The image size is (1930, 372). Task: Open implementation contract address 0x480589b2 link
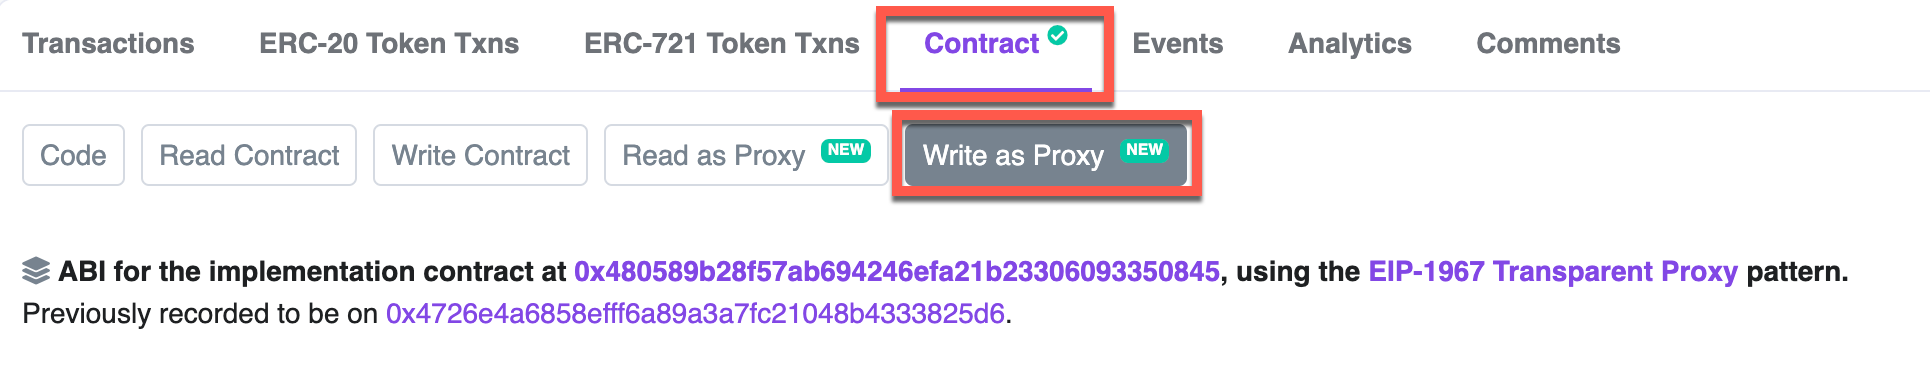tap(897, 272)
